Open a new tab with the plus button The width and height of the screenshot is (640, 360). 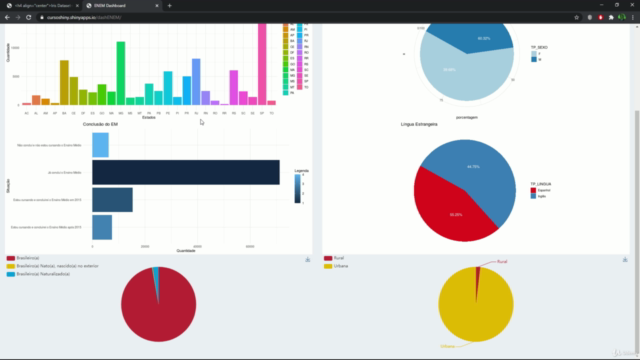tap(169, 6)
